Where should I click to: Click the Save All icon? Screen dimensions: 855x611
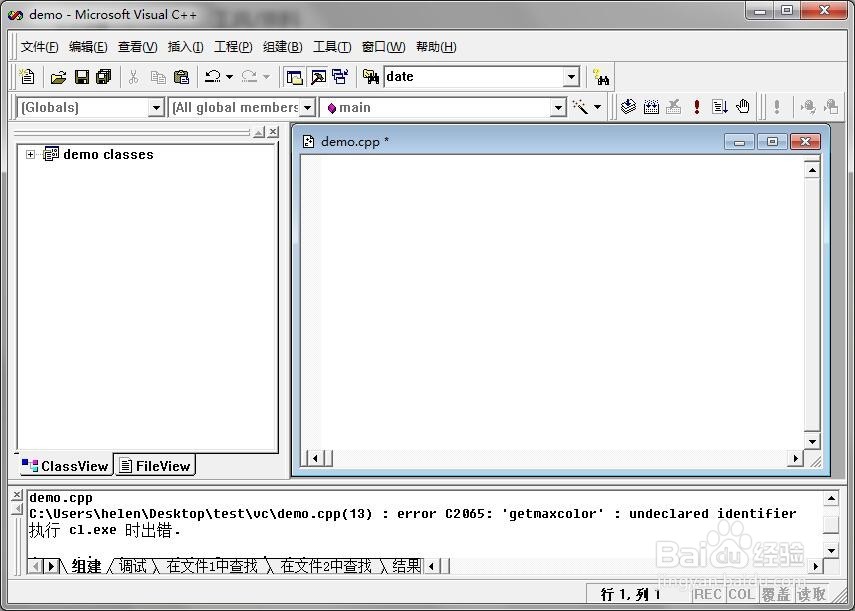click(104, 77)
